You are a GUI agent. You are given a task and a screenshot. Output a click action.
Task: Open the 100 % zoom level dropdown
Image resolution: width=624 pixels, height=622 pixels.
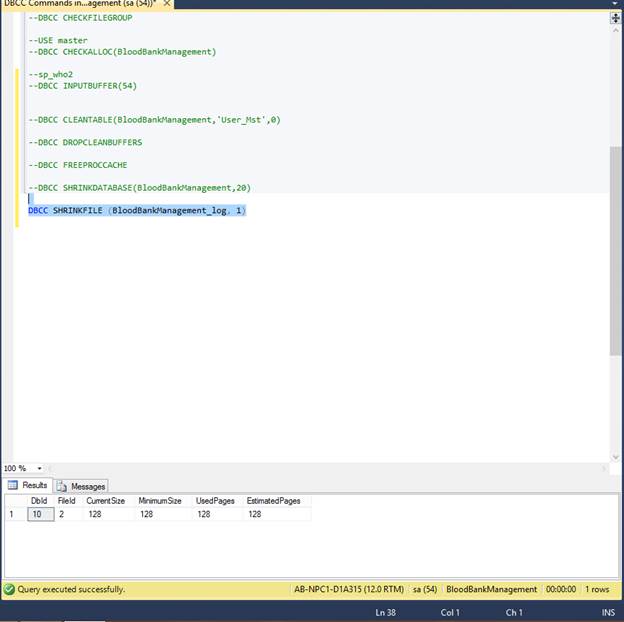point(39,468)
